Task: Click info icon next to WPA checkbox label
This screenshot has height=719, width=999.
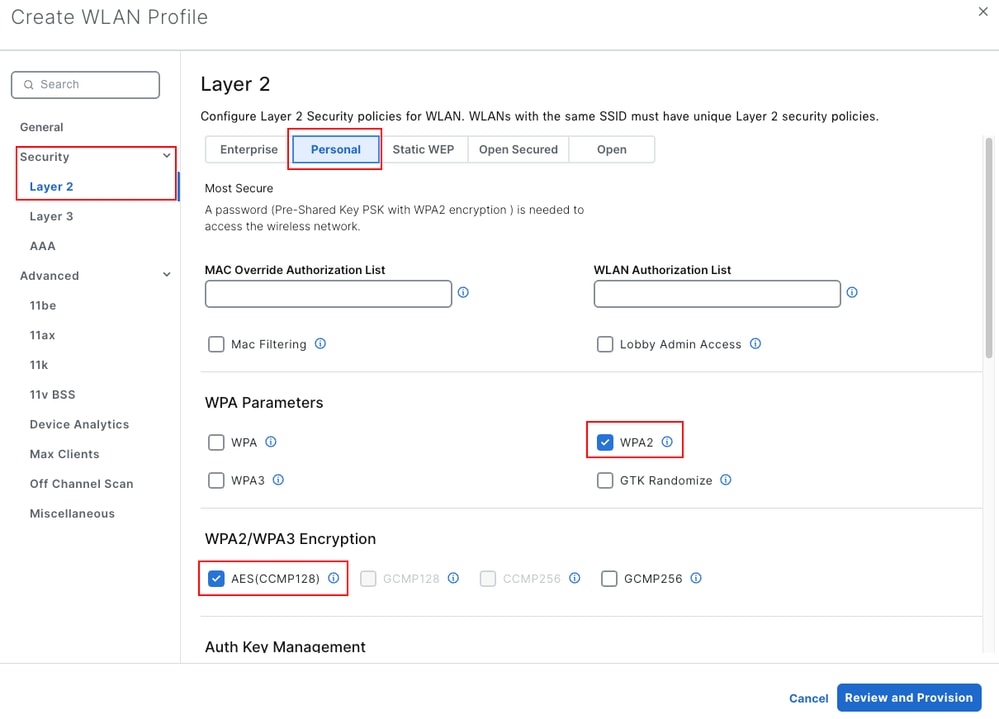Action: tap(271, 442)
